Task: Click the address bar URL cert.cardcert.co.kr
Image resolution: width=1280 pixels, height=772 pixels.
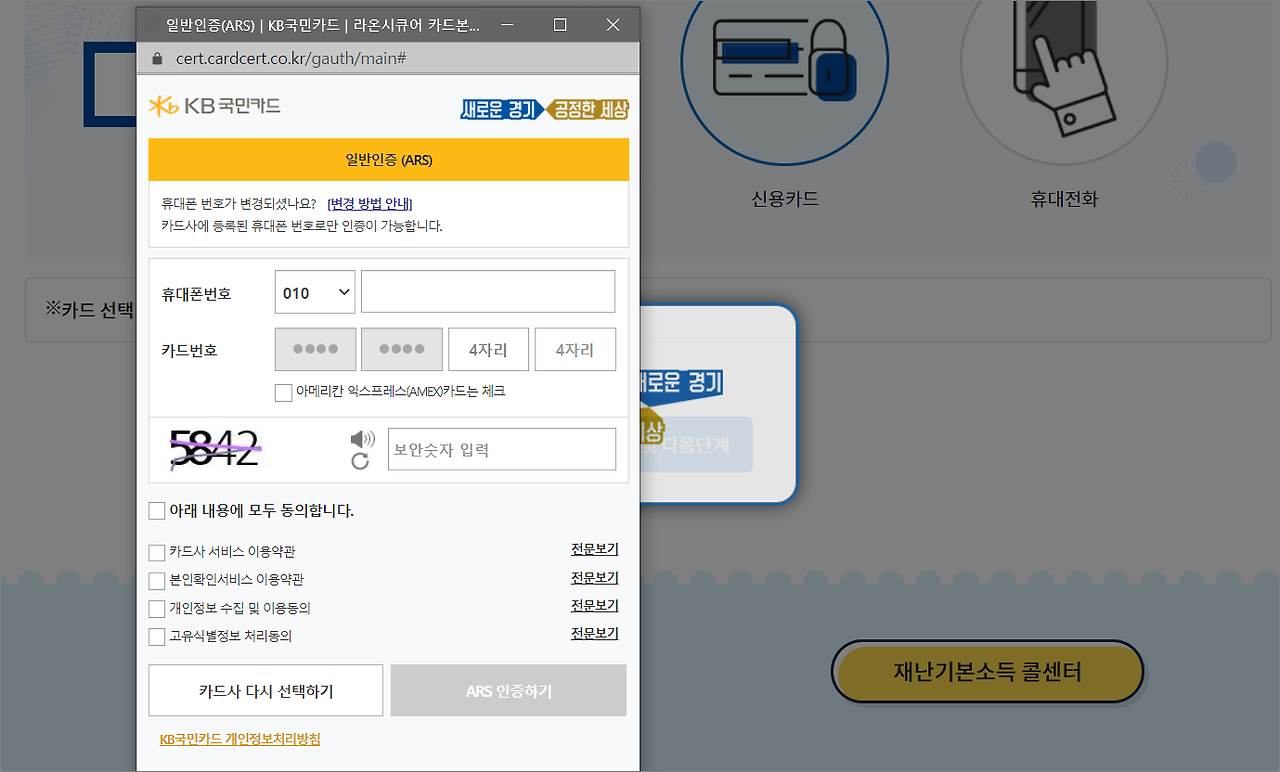Action: (x=291, y=59)
